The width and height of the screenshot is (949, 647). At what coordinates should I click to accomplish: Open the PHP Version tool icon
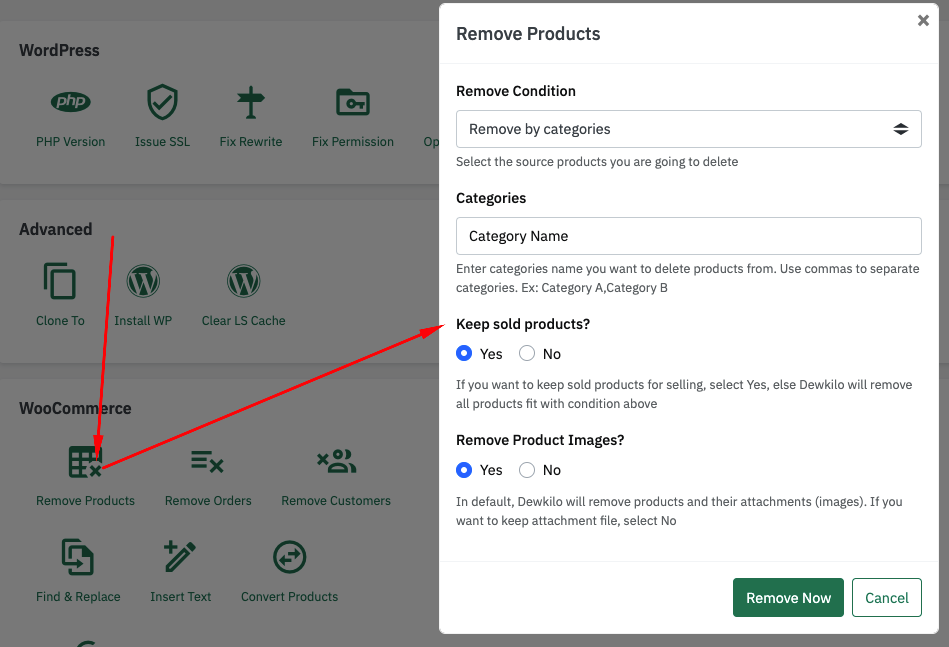pyautogui.click(x=71, y=102)
